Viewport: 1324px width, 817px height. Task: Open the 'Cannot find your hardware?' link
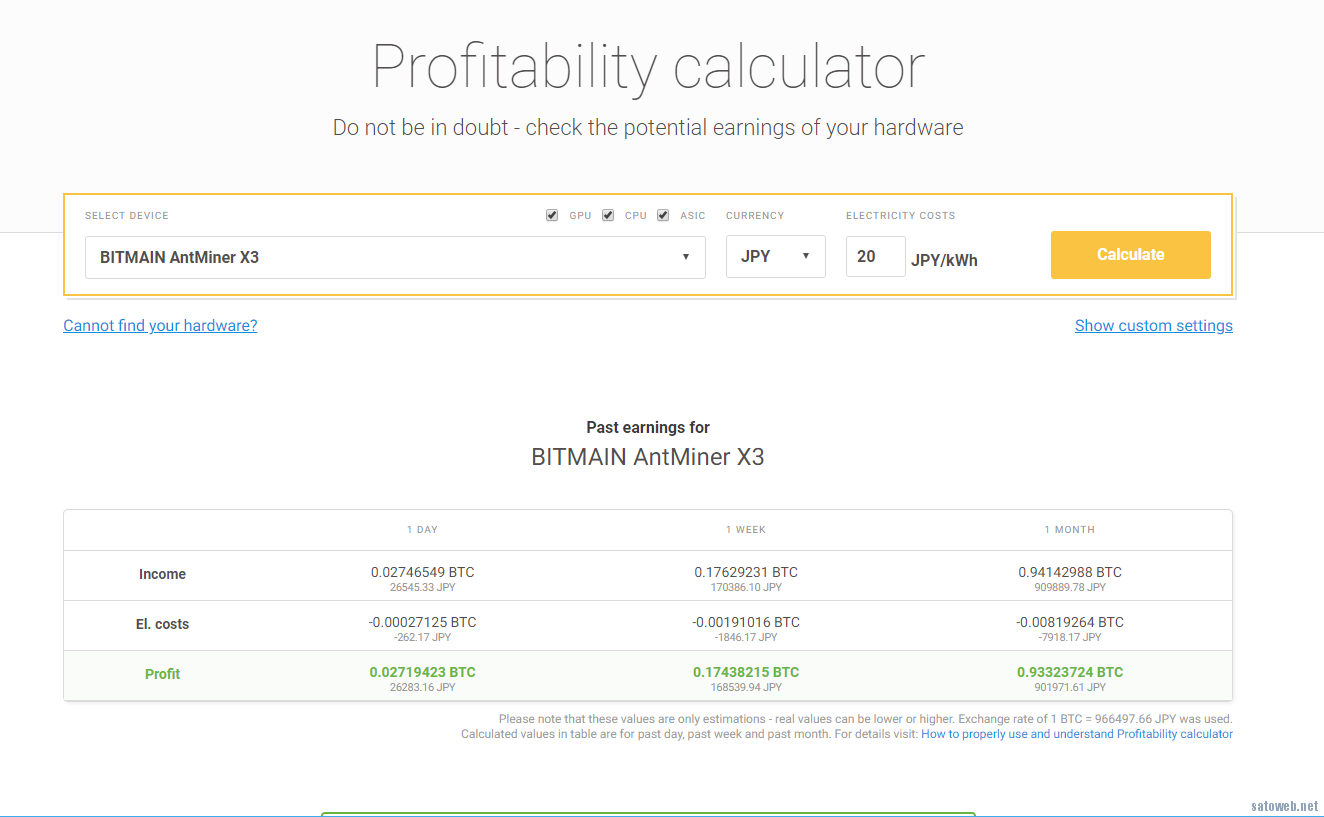pos(160,325)
